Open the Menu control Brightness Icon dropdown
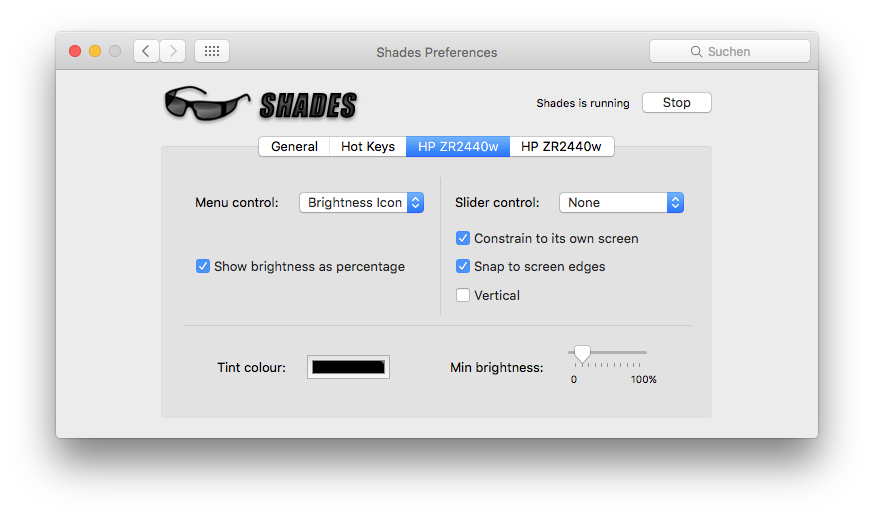This screenshot has height=518, width=874. click(x=361, y=203)
